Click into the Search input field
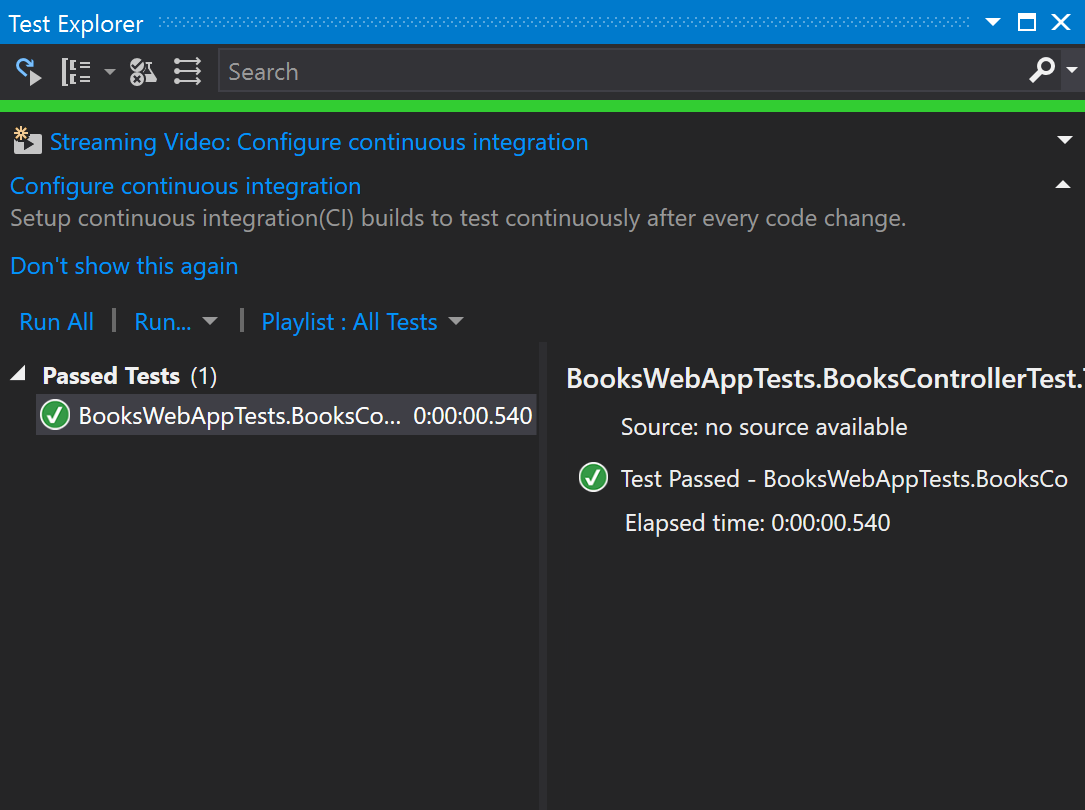This screenshot has width=1085, height=810. tap(623, 71)
